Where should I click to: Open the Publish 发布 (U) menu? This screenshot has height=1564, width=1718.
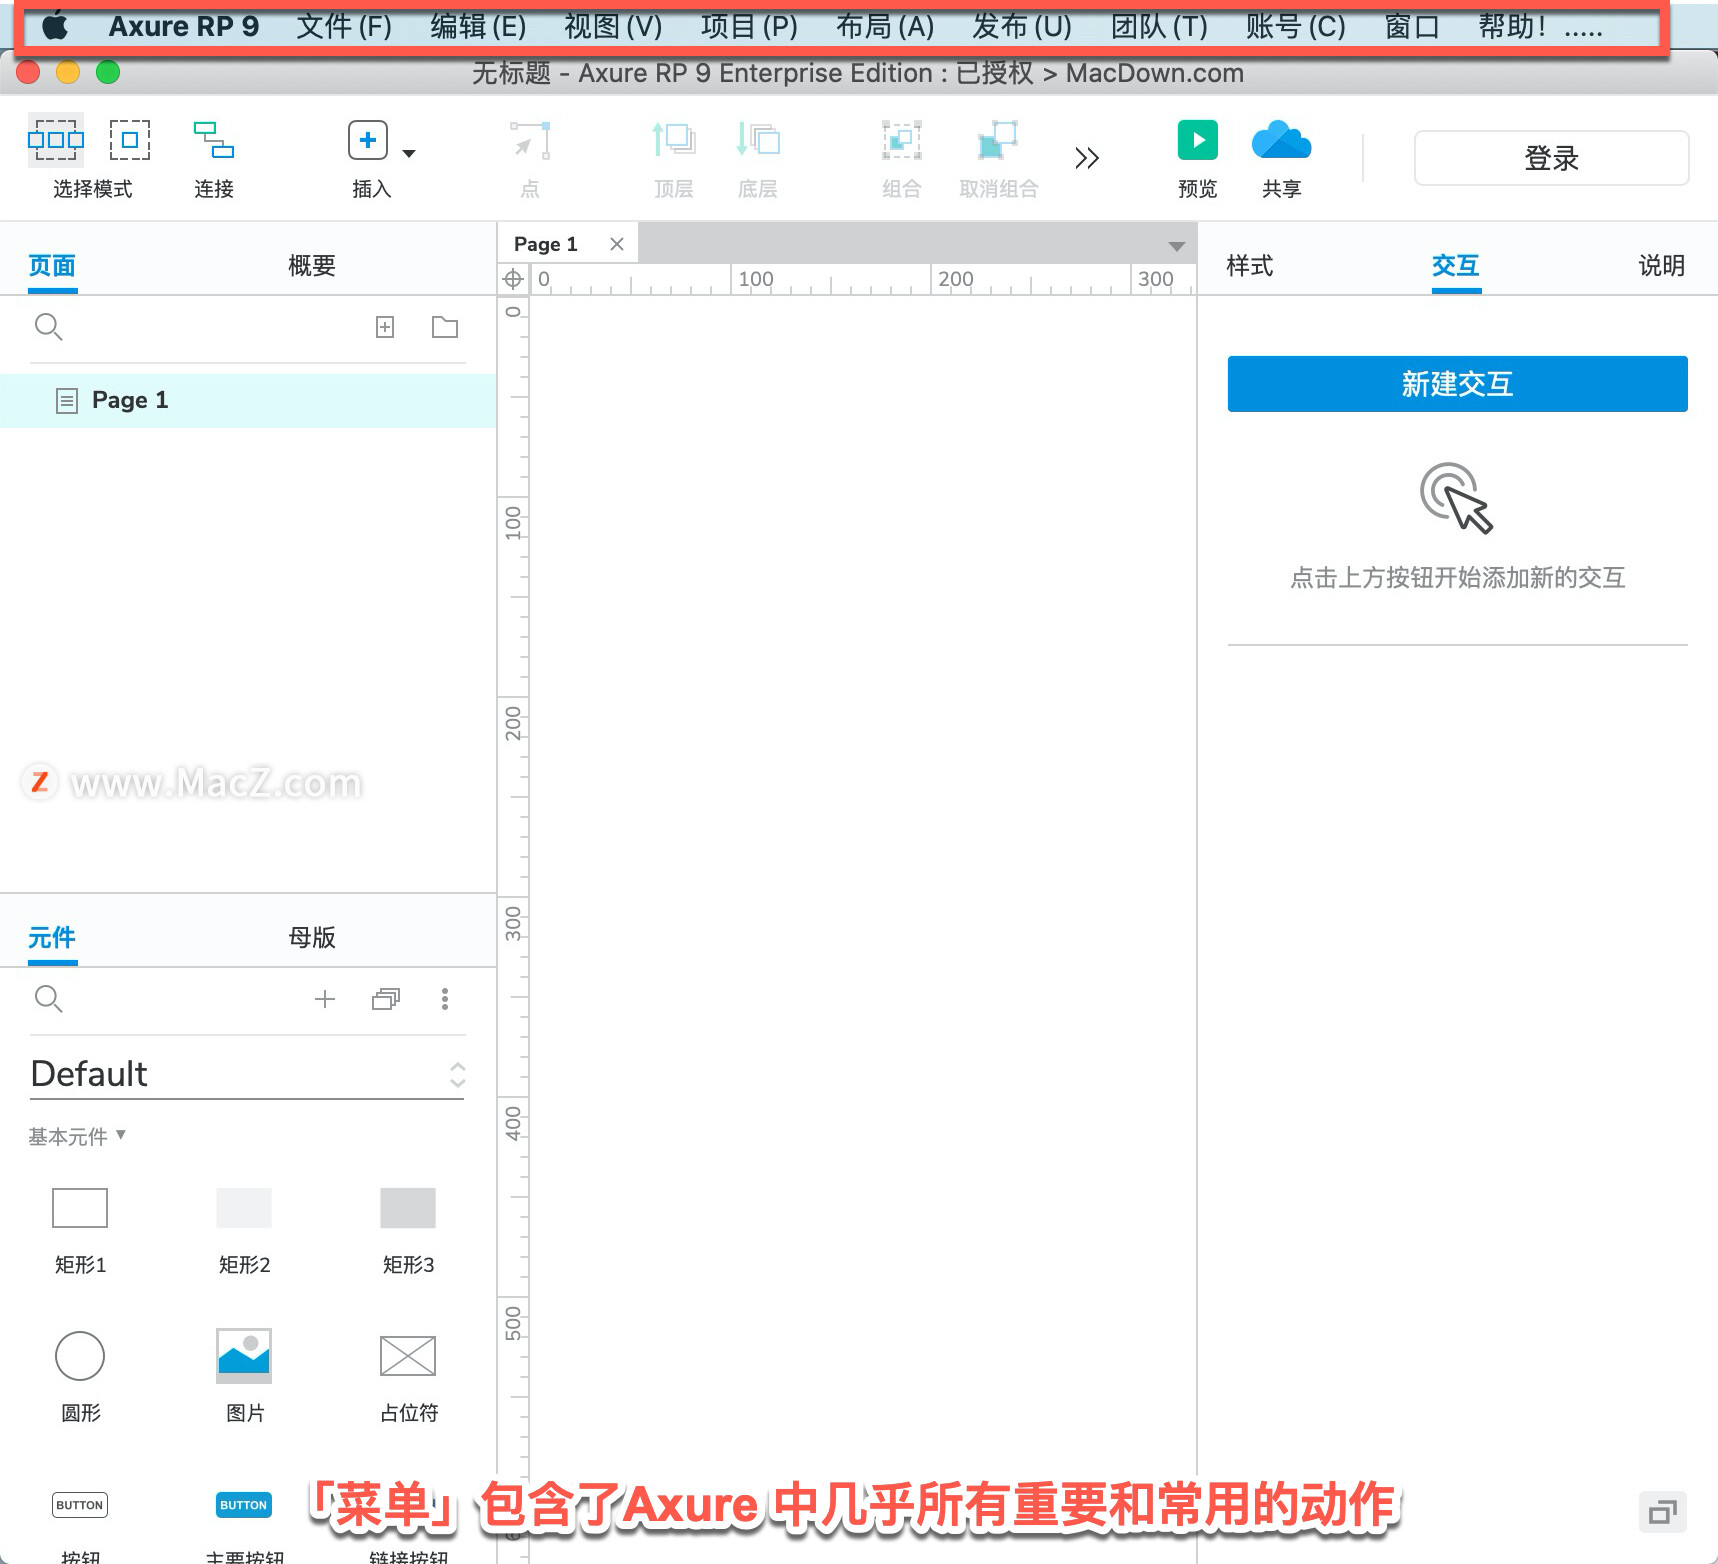pos(1022,27)
